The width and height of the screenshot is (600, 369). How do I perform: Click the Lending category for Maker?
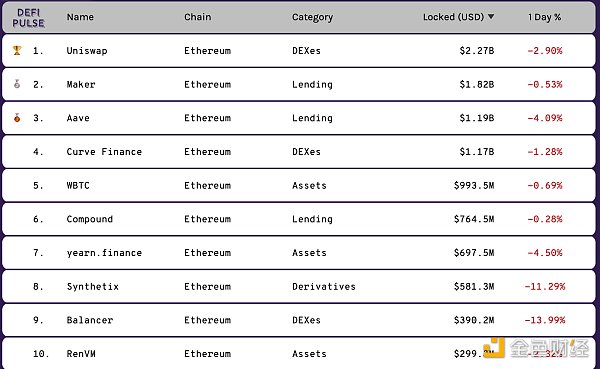click(312, 84)
